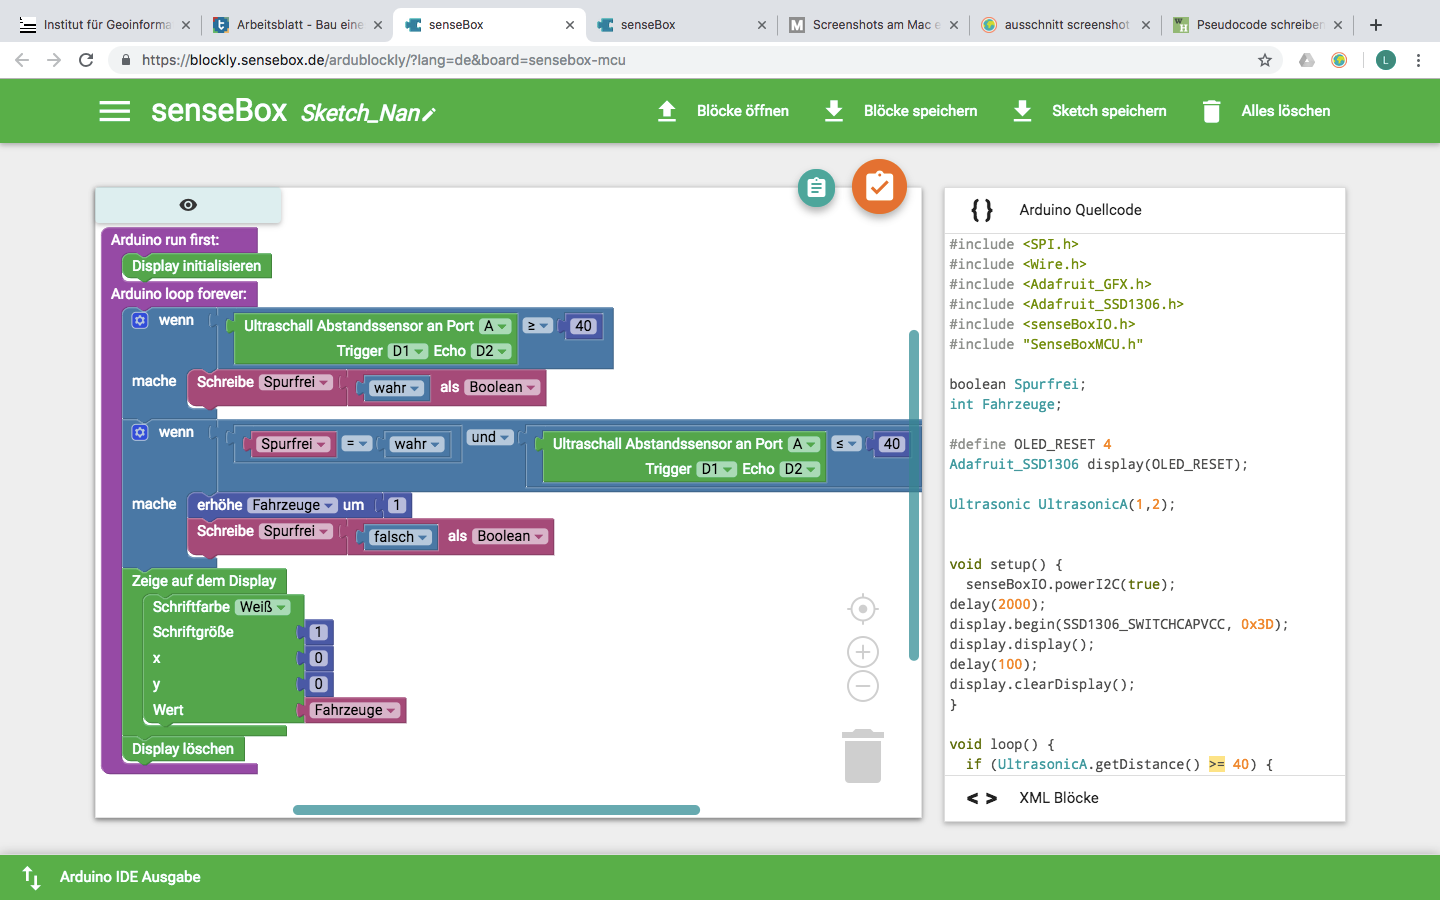
Task: Expand the Arduino IDE Ausgabe panel
Action: (720, 877)
